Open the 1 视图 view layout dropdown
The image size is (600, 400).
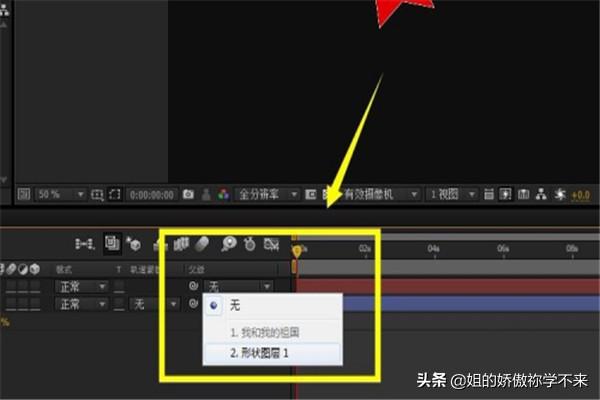click(450, 193)
